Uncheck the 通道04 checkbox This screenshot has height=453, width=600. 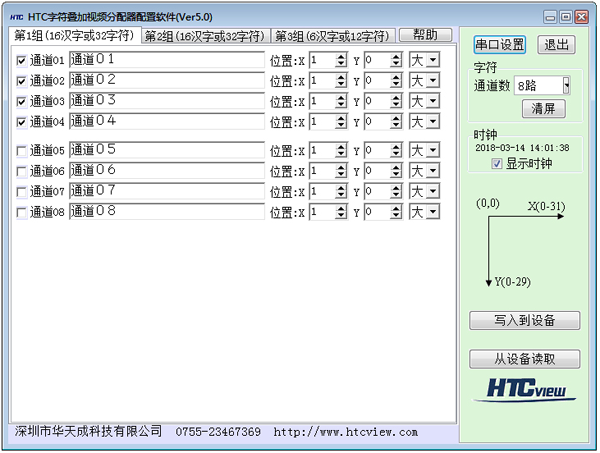pyautogui.click(x=21, y=122)
